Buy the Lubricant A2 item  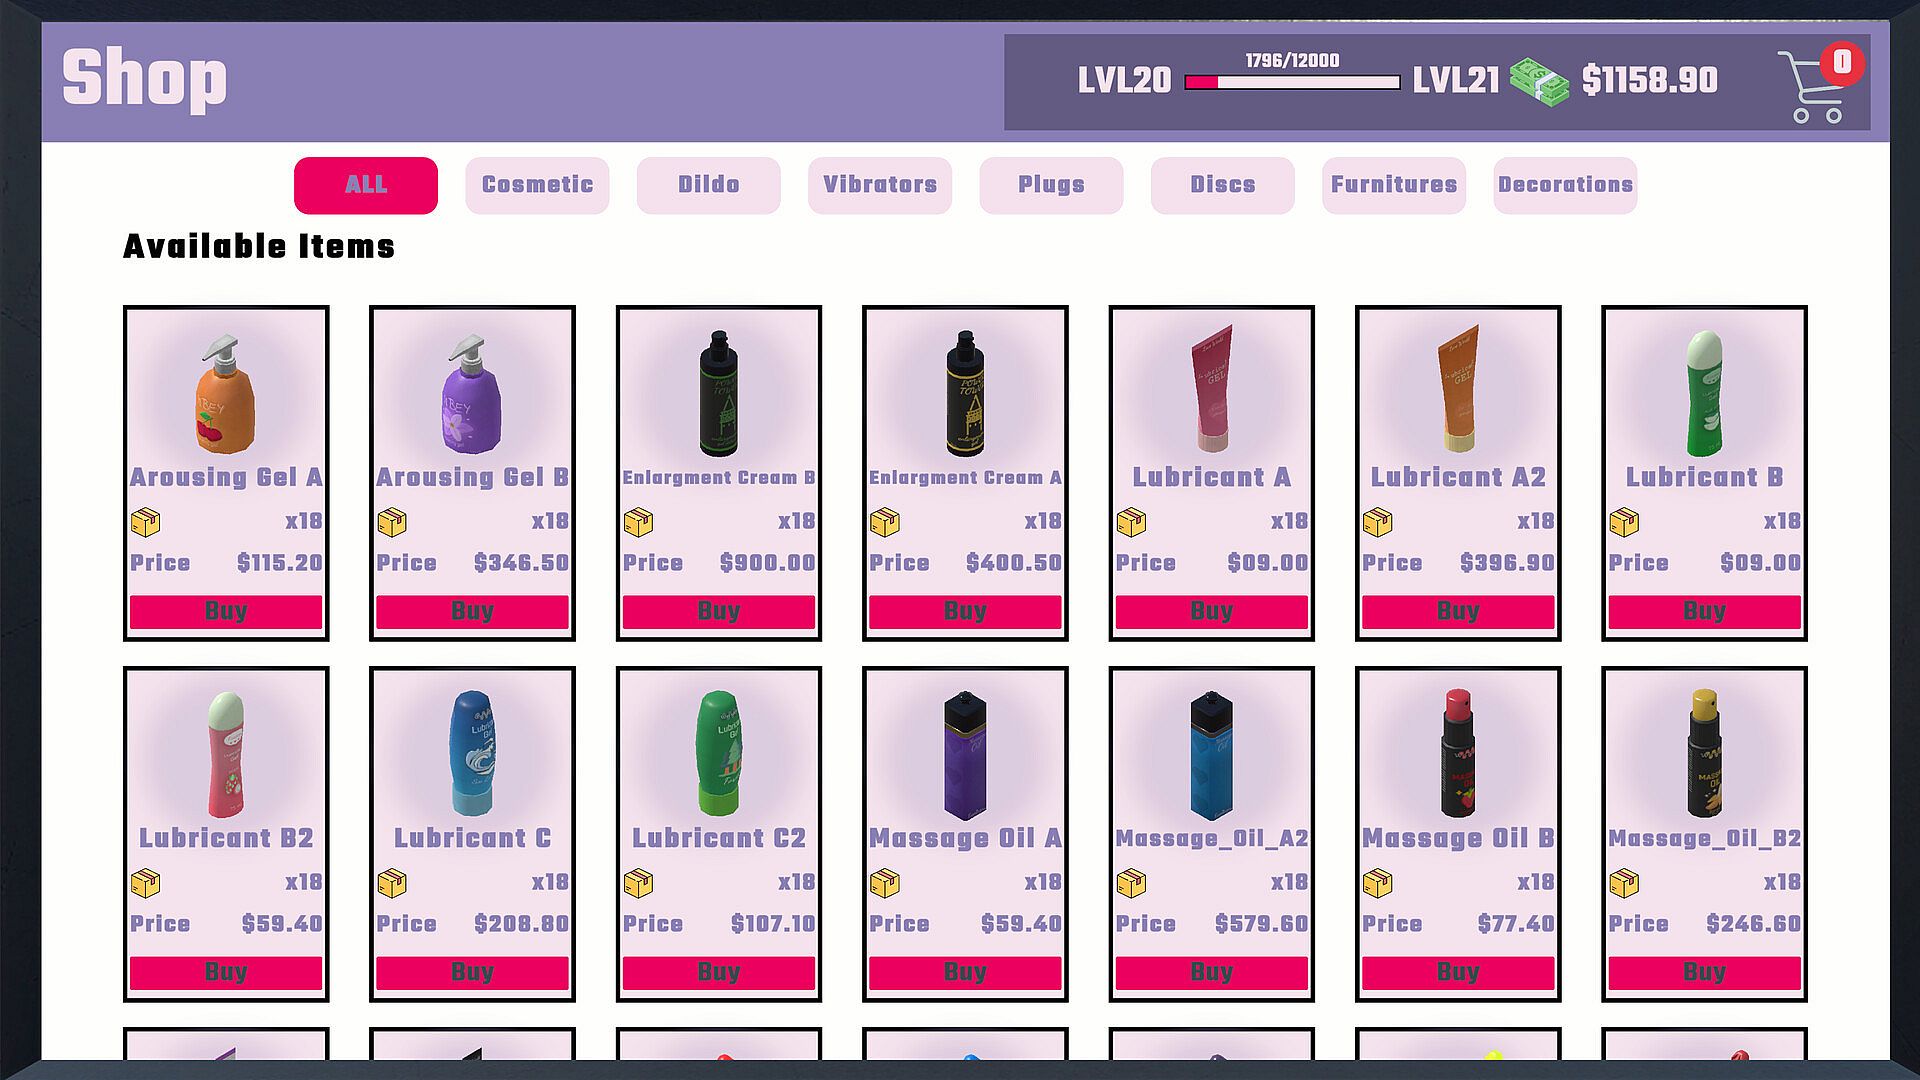tap(1458, 612)
